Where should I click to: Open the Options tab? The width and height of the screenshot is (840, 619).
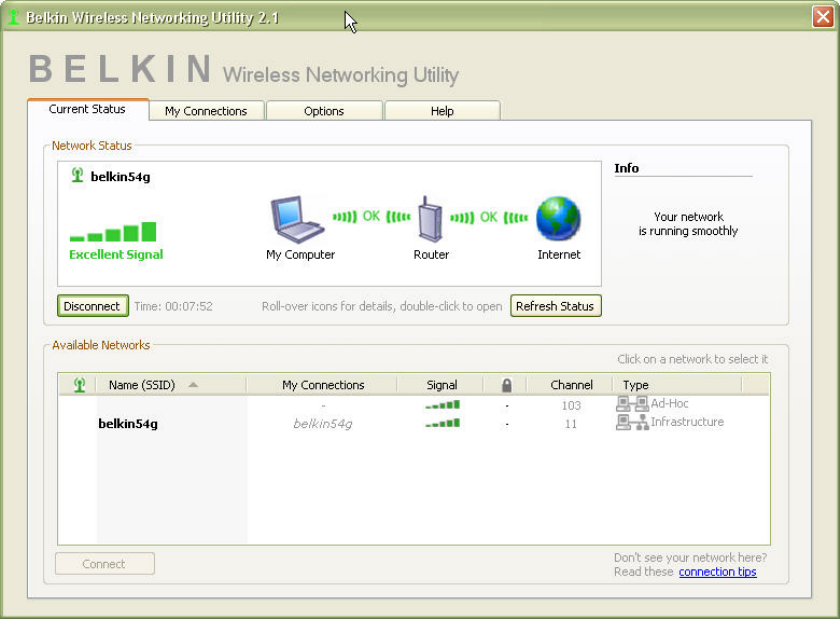tap(324, 111)
